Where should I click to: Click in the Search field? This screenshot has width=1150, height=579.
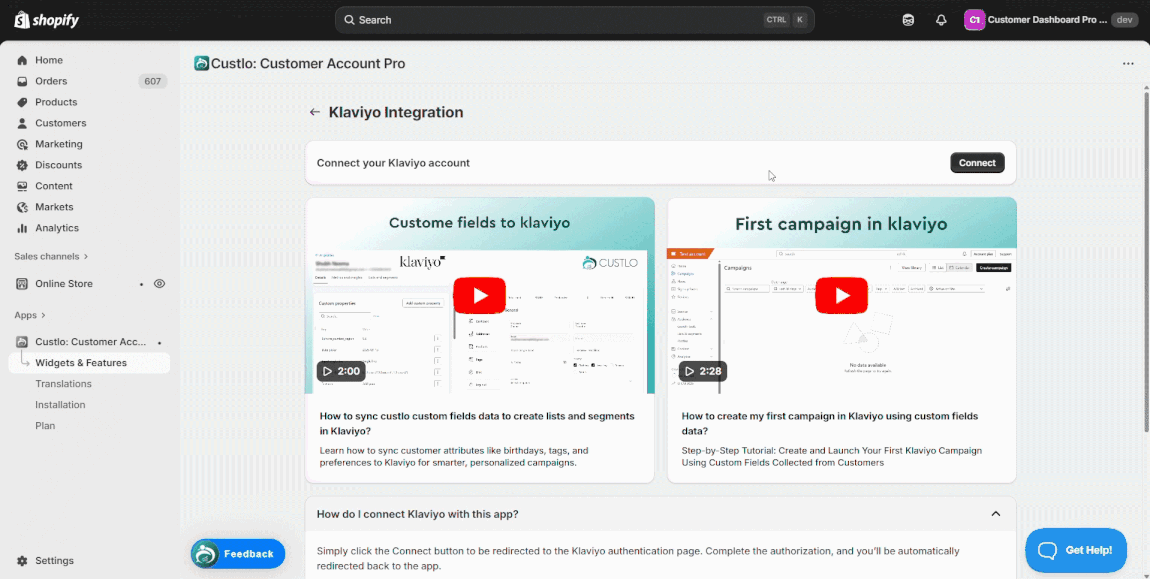pos(560,20)
